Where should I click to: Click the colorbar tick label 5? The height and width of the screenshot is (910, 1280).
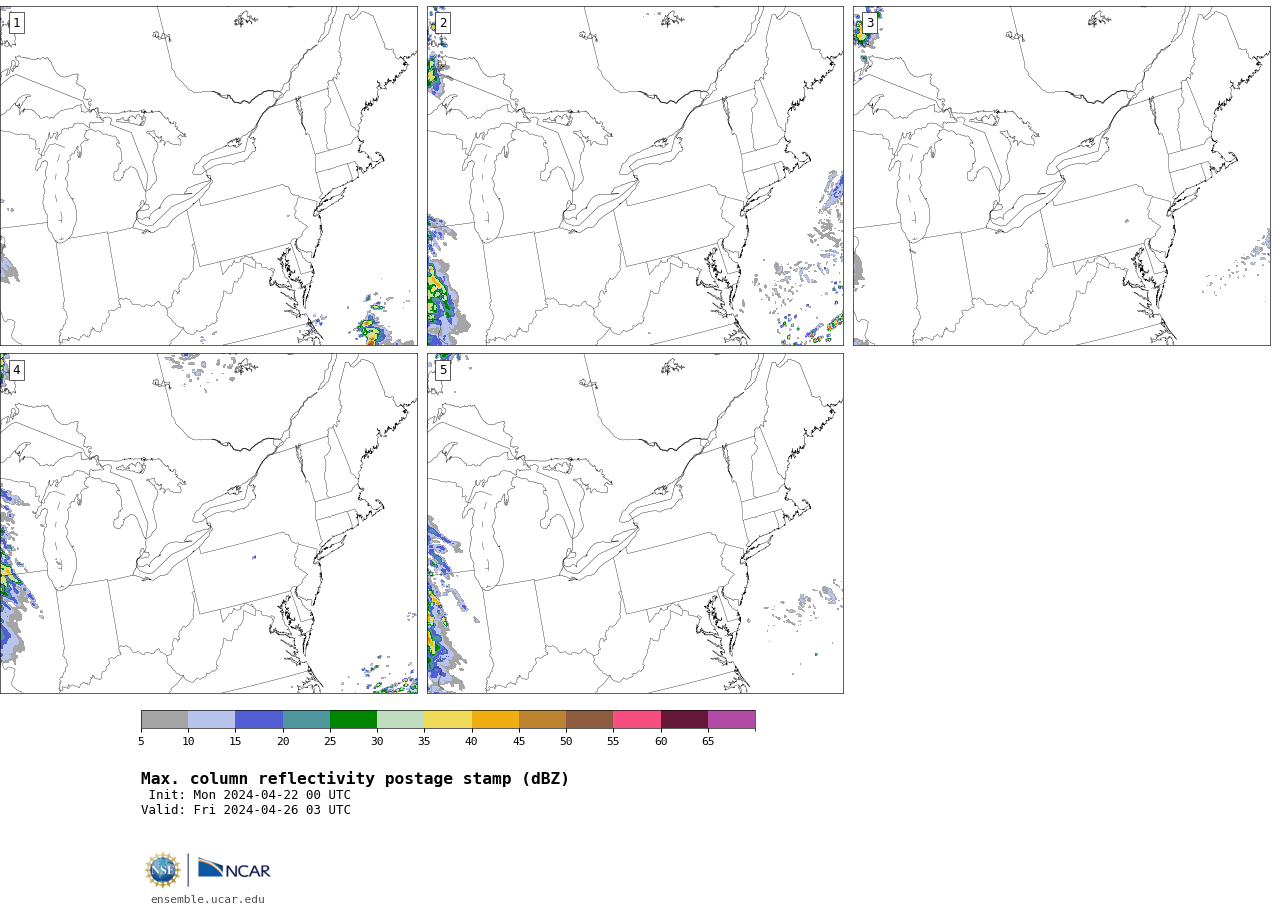(141, 742)
